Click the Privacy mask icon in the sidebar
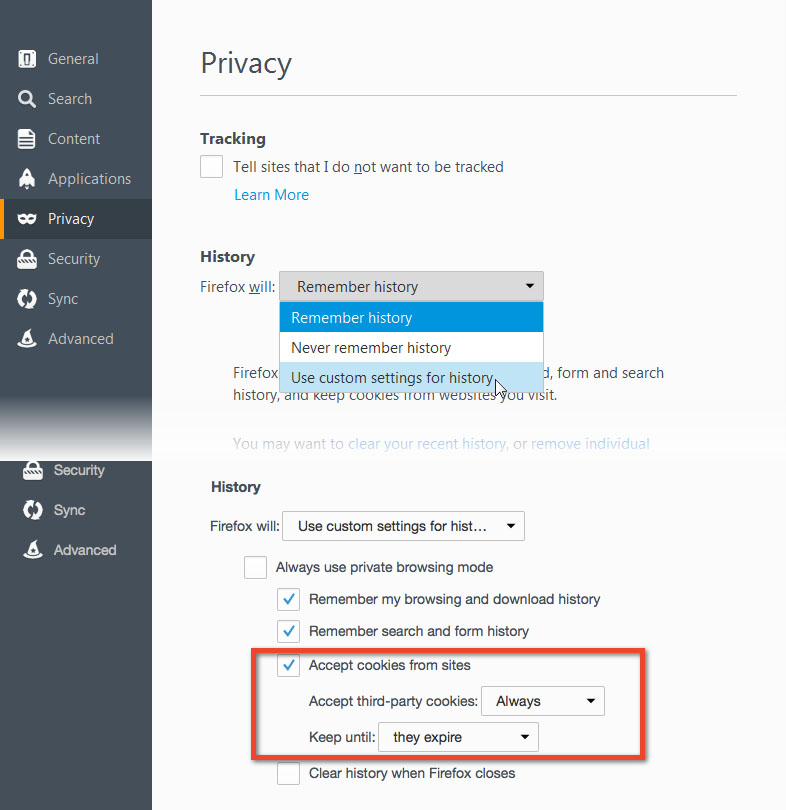 tap(27, 219)
